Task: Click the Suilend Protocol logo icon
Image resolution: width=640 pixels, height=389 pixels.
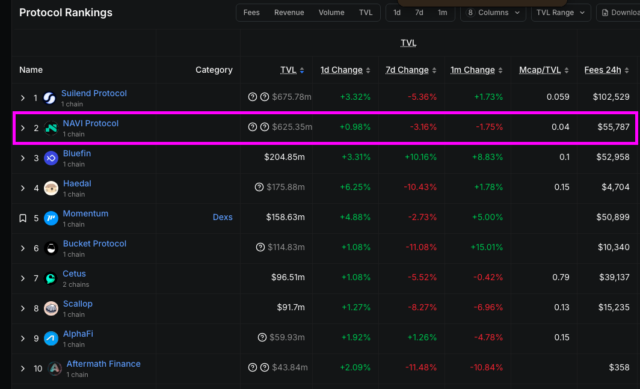Action: 49,98
